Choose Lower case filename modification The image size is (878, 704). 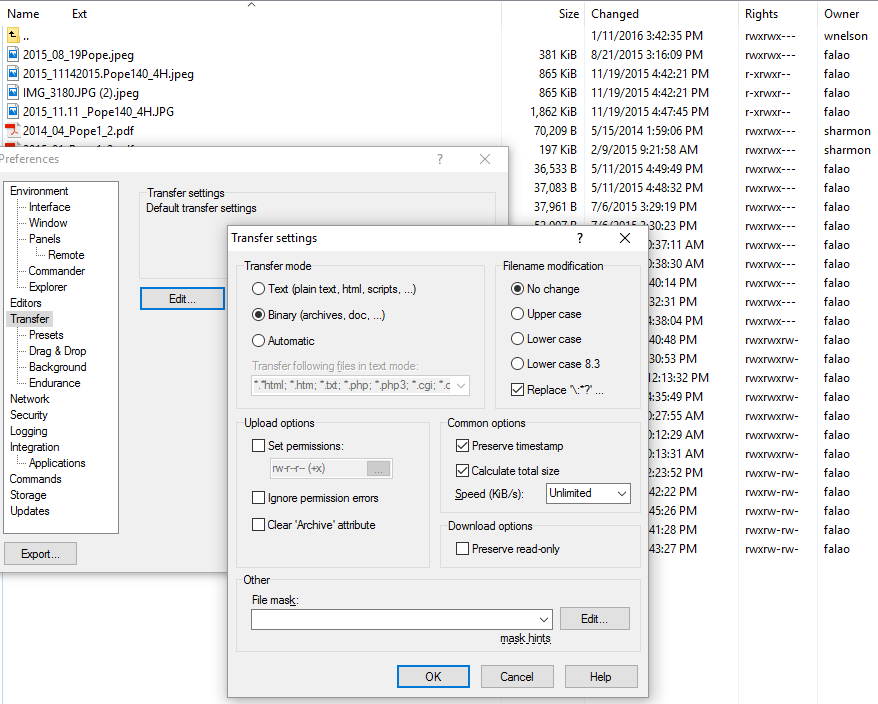[518, 339]
